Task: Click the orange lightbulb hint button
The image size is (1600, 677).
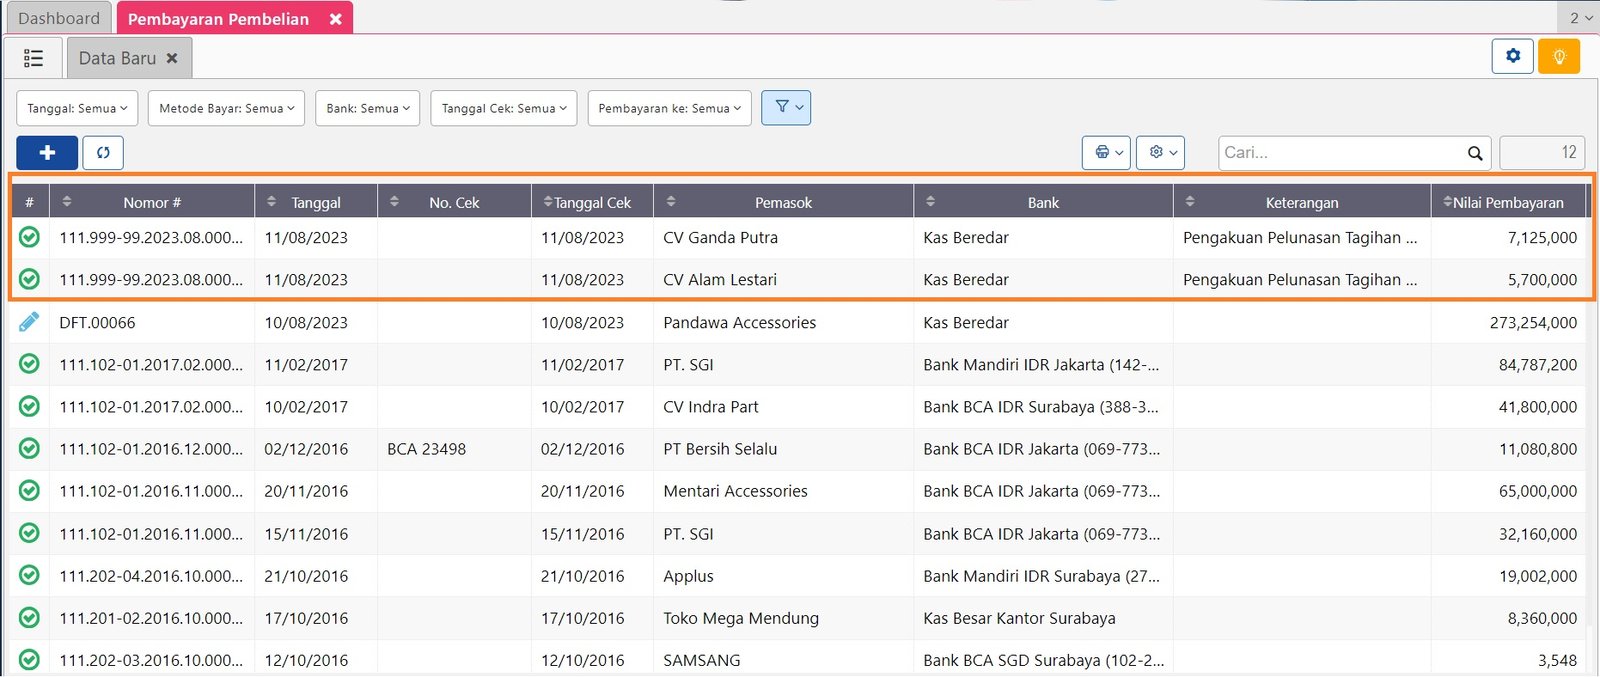Action: (1558, 56)
